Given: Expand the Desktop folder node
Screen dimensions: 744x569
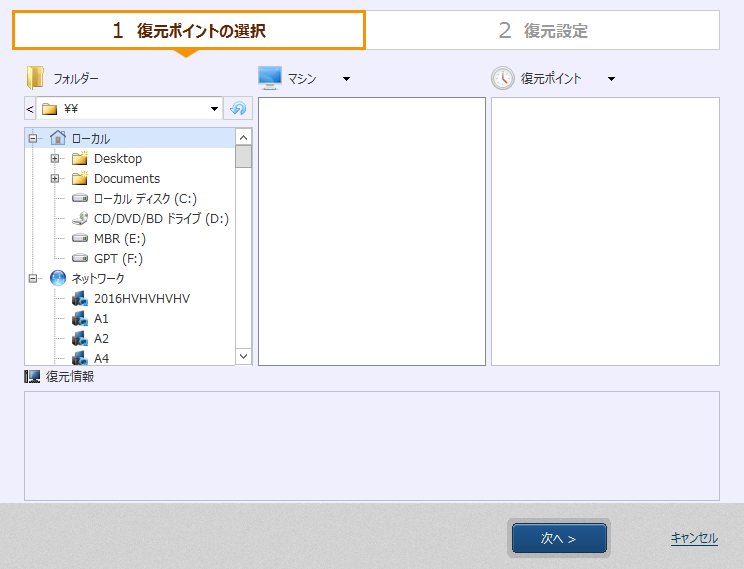Looking at the screenshot, I should click(55, 159).
